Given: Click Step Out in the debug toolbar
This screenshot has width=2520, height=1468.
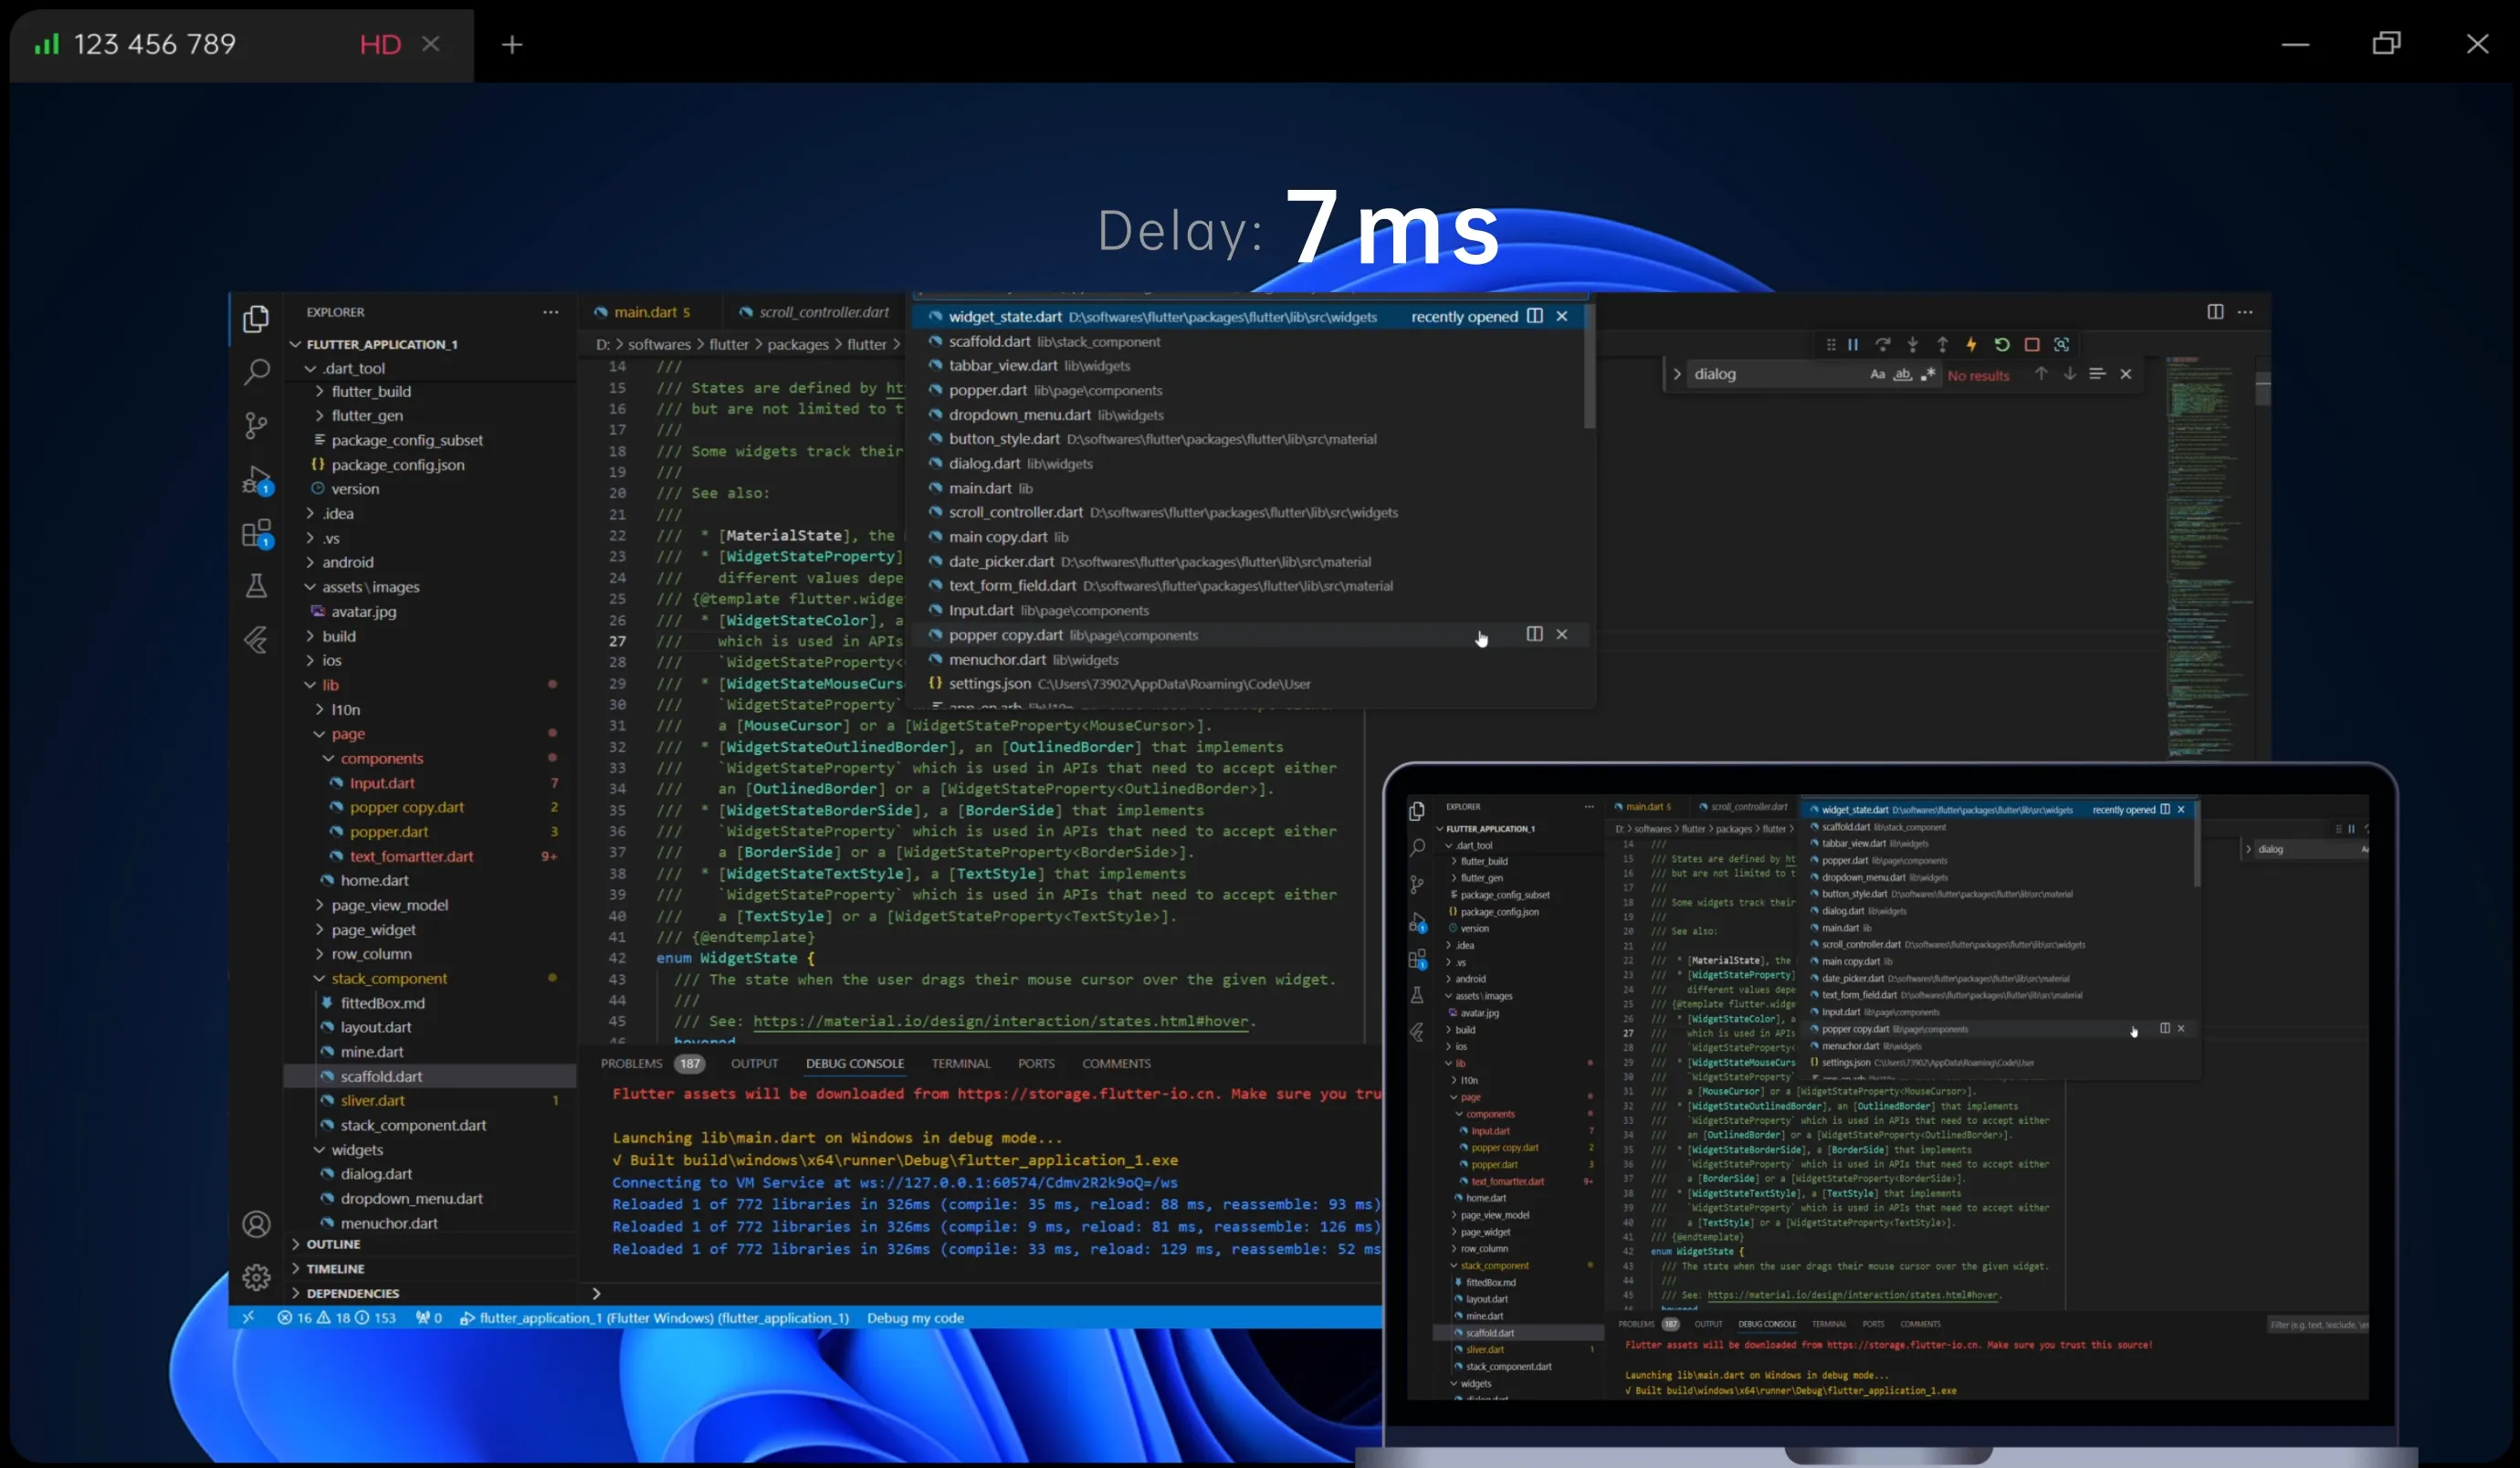Looking at the screenshot, I should [1942, 344].
